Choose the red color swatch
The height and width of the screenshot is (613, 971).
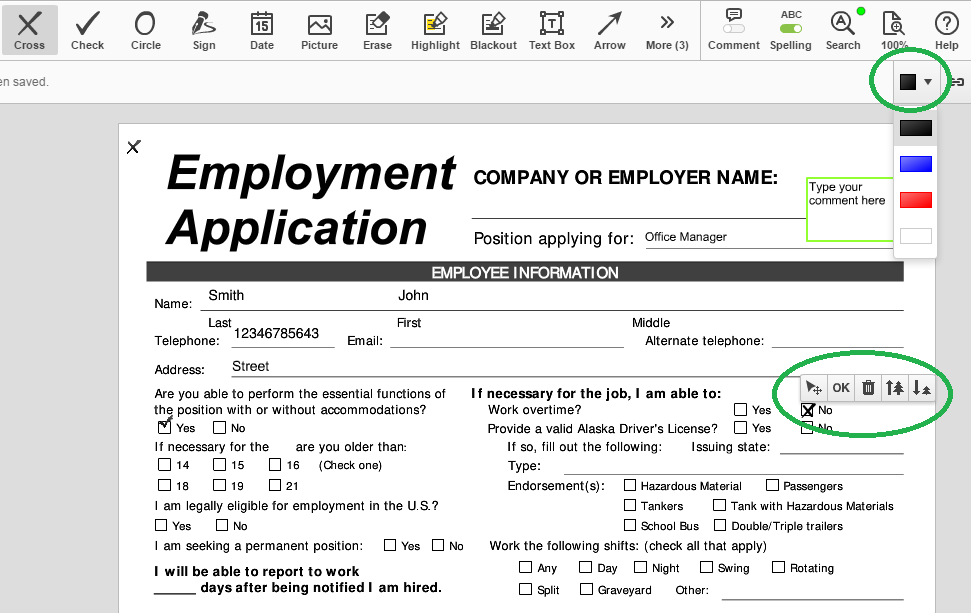(x=916, y=200)
